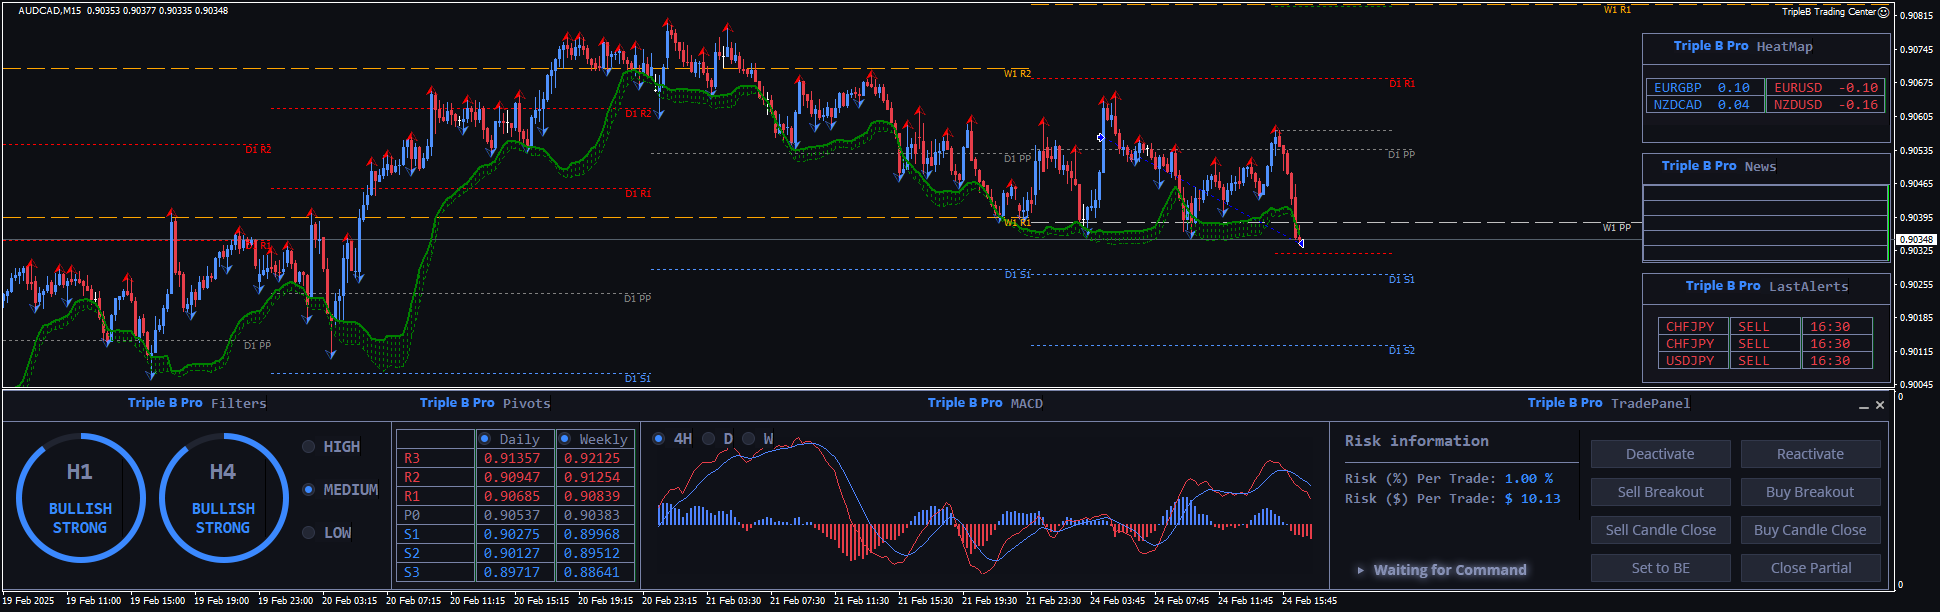Switch MACD timeframe to D
Viewport: 1940px width, 612px height.
(709, 439)
